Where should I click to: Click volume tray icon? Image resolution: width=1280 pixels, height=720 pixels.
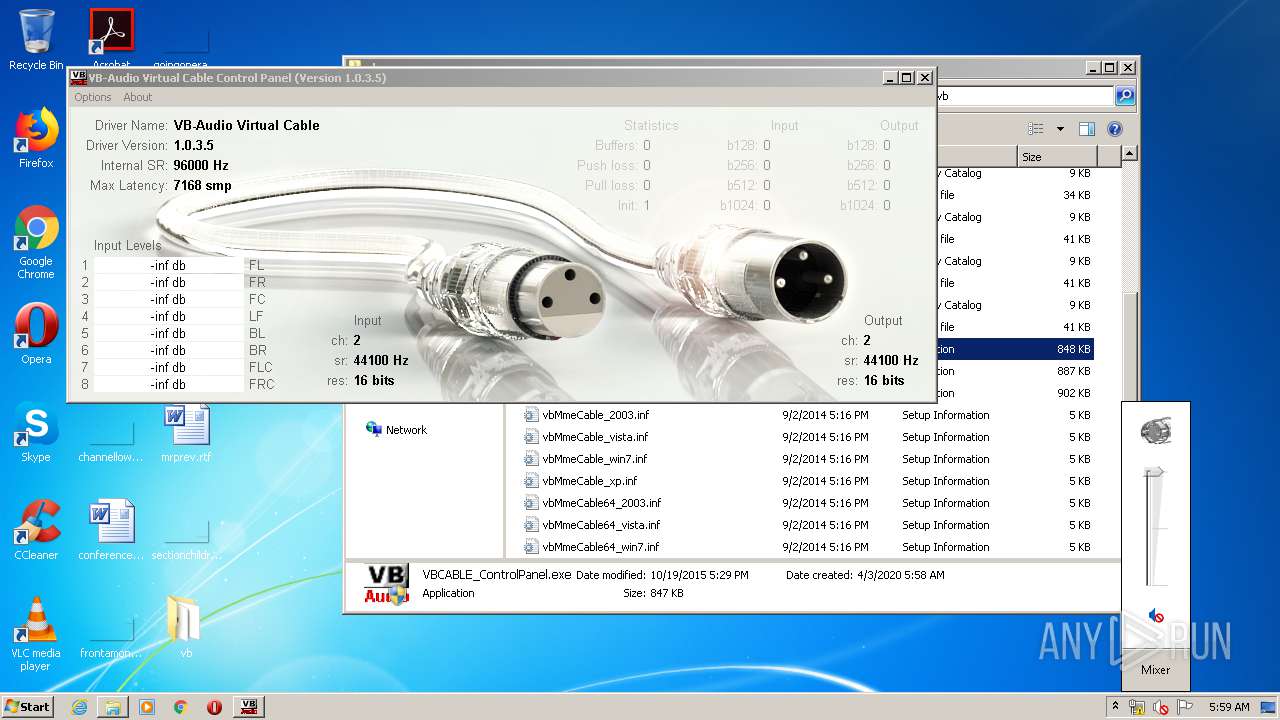1161,707
